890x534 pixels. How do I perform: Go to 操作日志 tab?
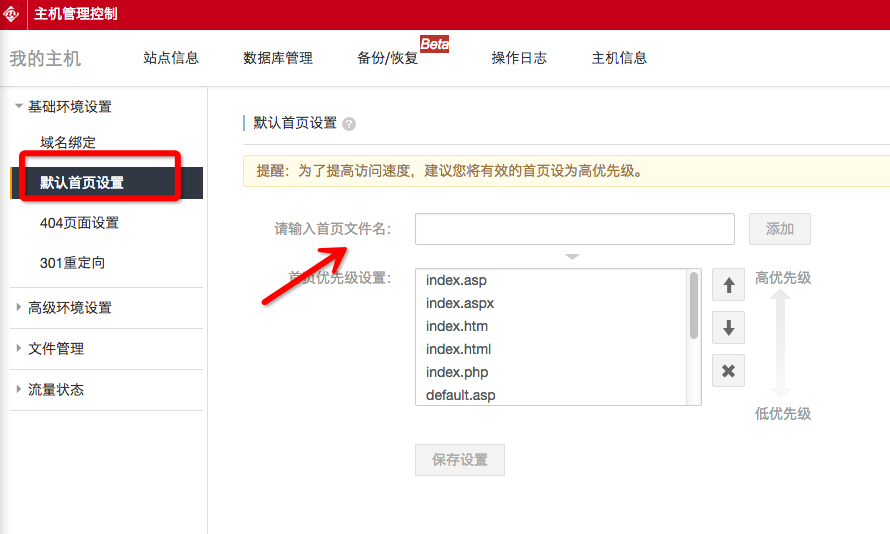(519, 58)
